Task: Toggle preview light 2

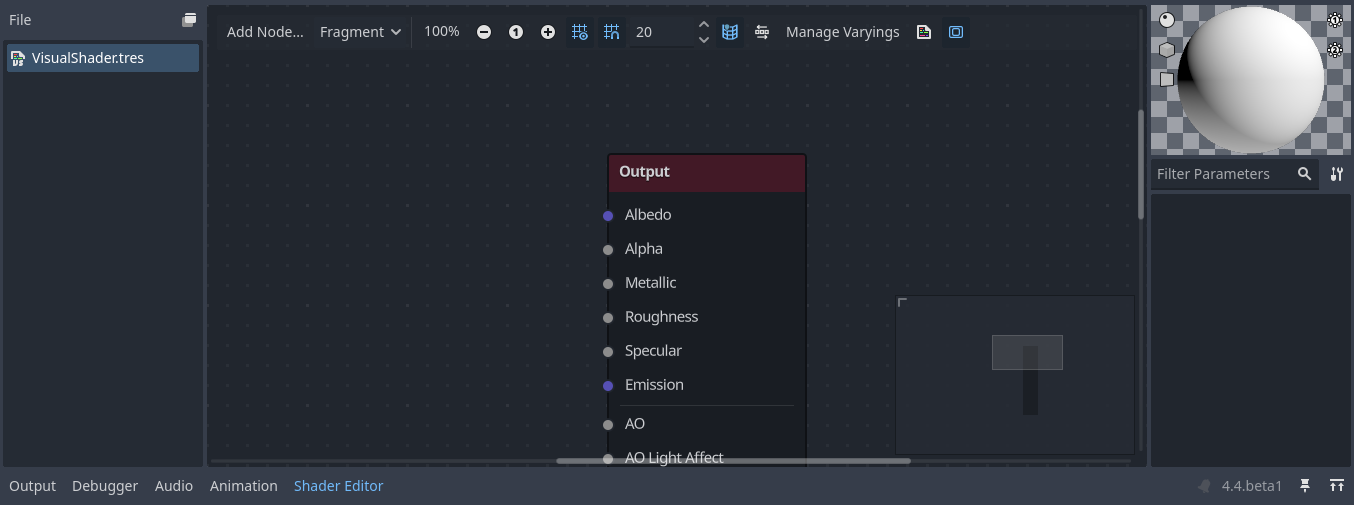Action: pos(1335,49)
